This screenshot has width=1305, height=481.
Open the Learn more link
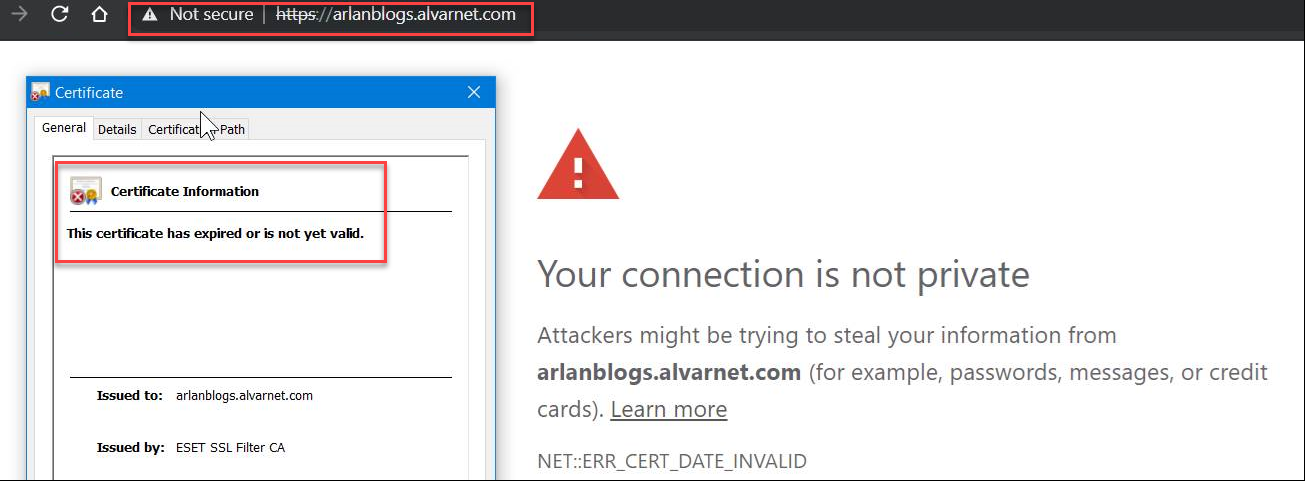point(669,410)
